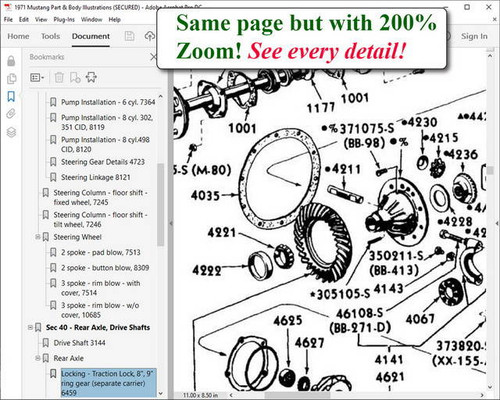Open bookmark Steering Linkage 8121
The image size is (500, 400).
pos(96,177)
